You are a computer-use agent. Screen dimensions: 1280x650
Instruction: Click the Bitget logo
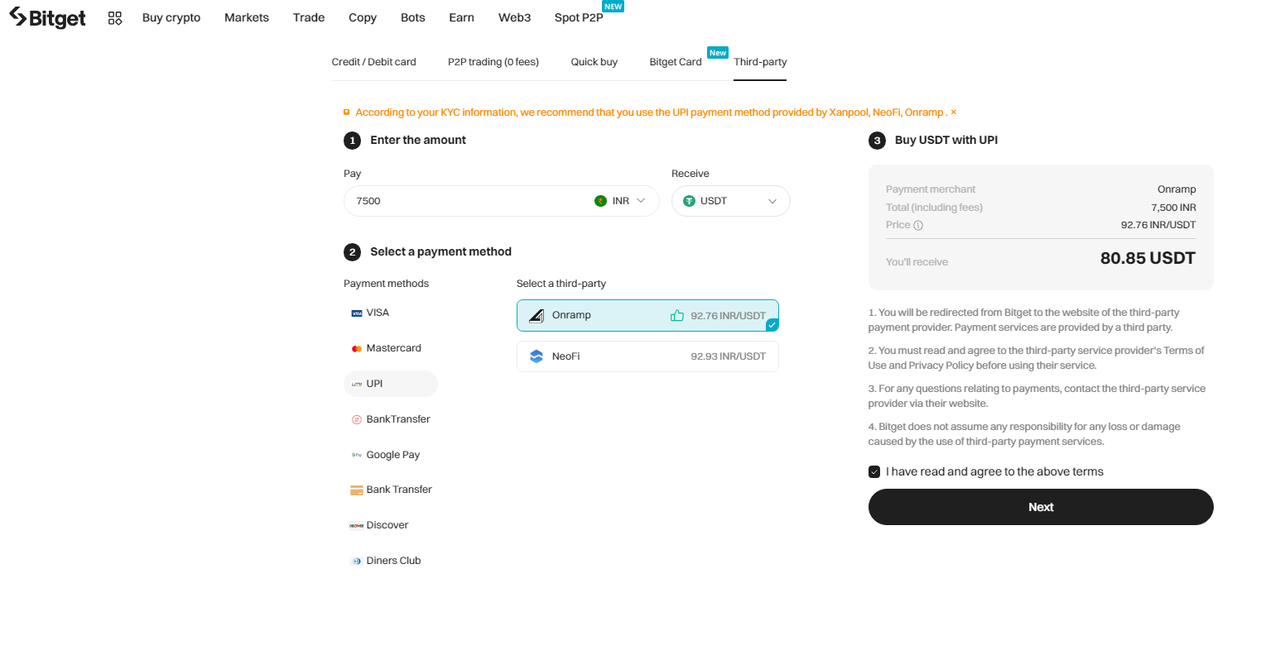47,17
